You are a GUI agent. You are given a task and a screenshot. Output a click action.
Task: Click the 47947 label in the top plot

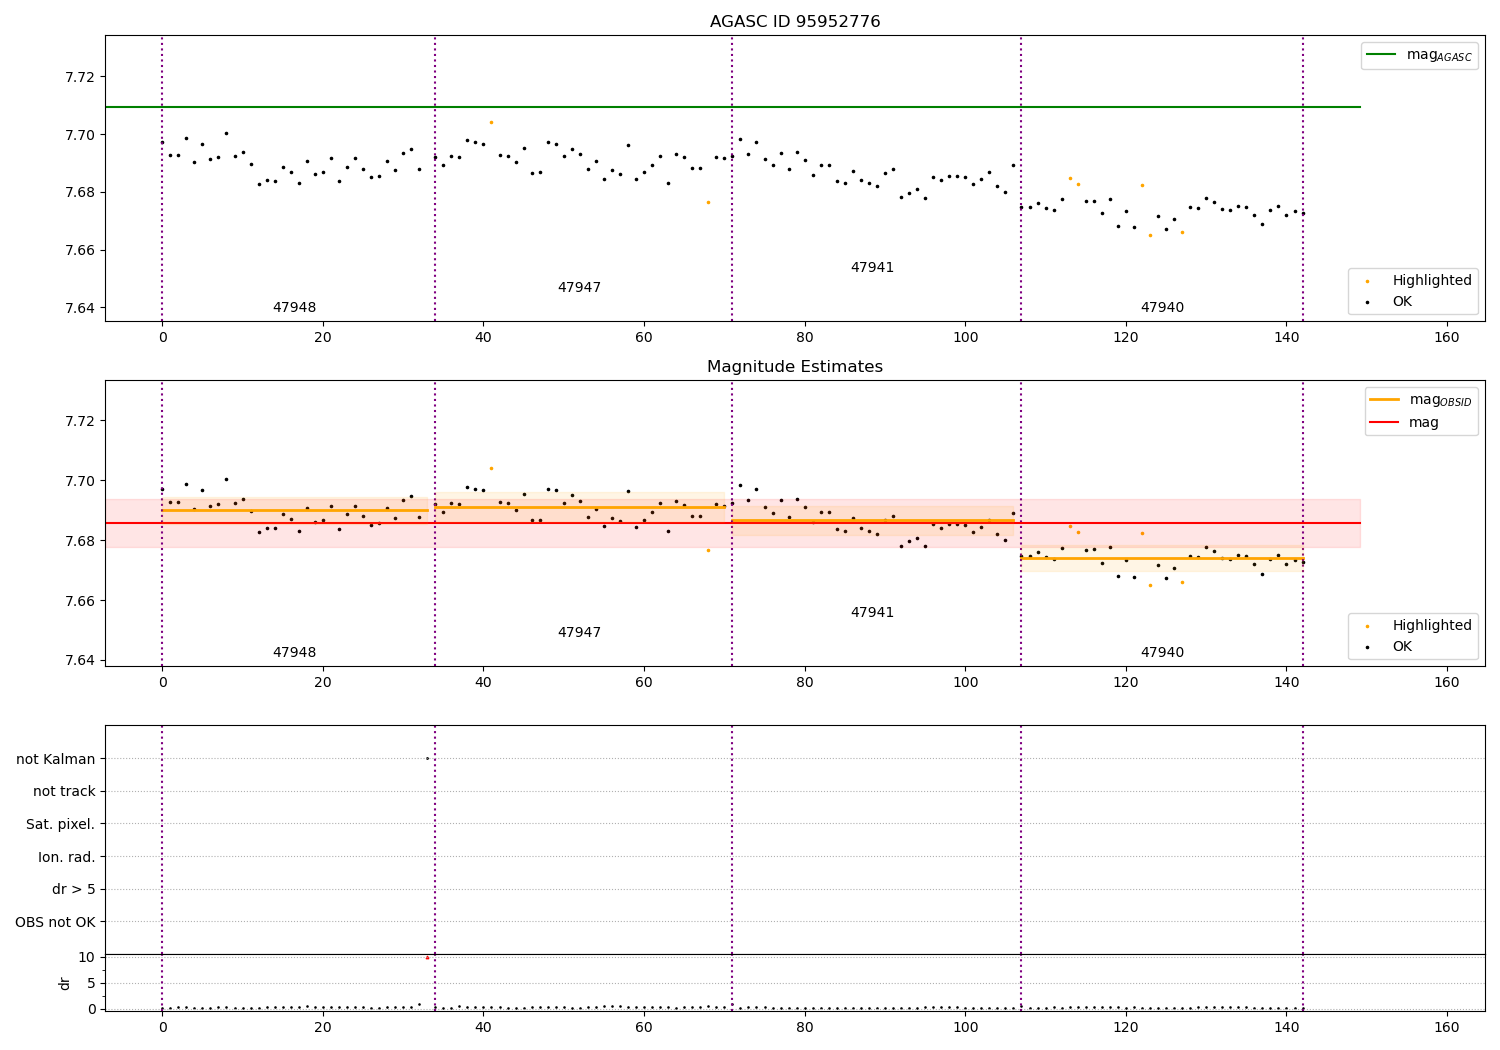point(579,288)
